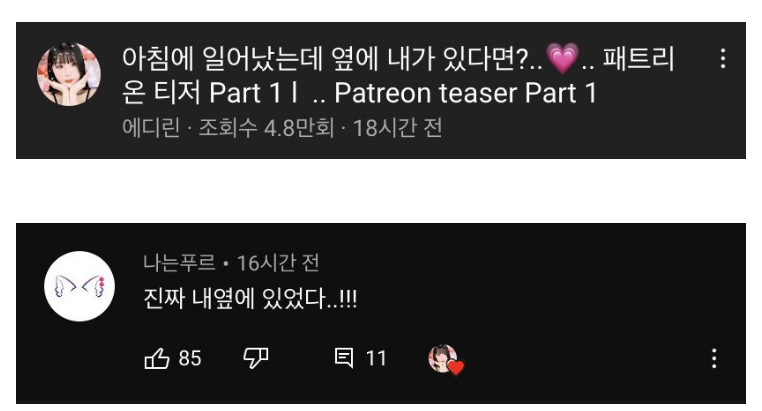762x411 pixels.
Task: Open the video titled 아침에 일어났는데 옆에 내가 있다면
Action: [398, 75]
